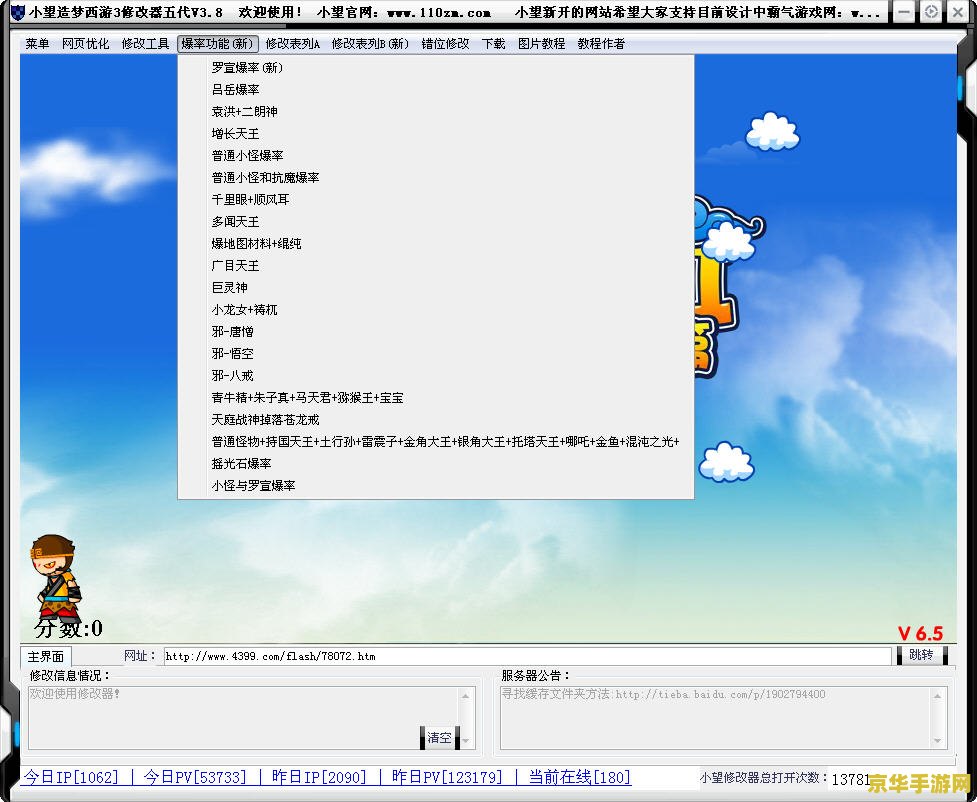Screen dimensions: 977x802
Task: Click the app shield icon in title bar
Action: coord(19,12)
